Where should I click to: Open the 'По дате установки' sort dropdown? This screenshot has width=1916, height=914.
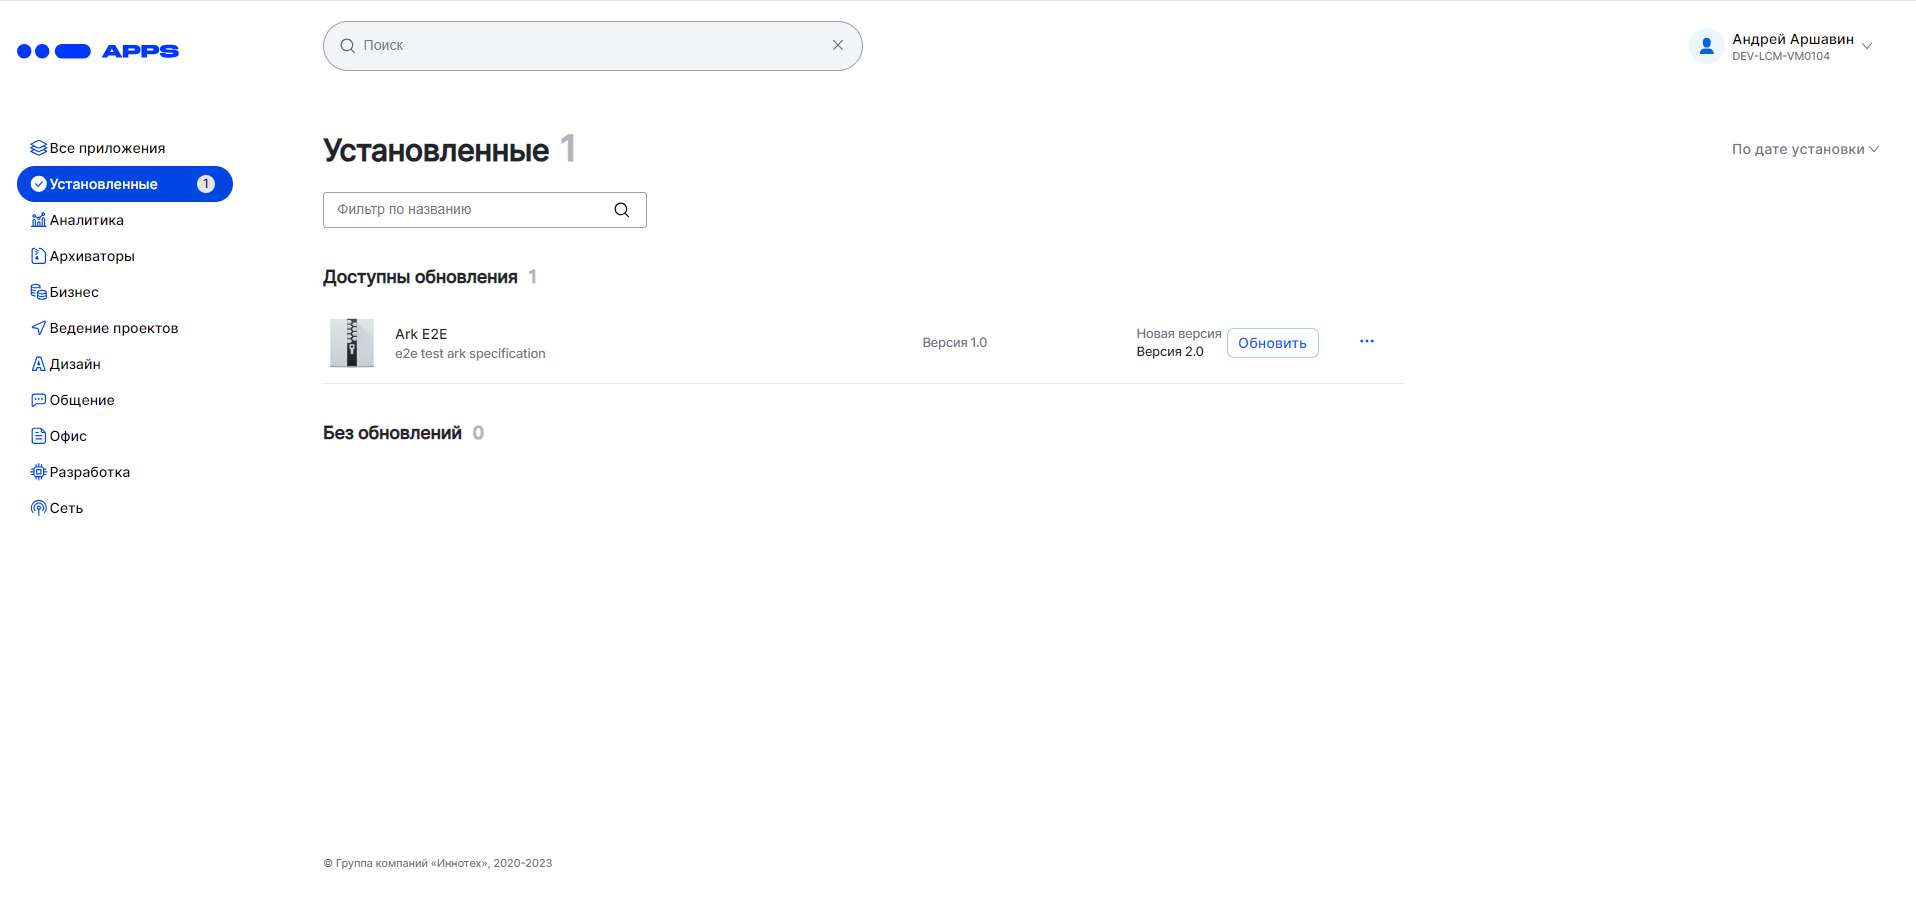click(x=1804, y=149)
